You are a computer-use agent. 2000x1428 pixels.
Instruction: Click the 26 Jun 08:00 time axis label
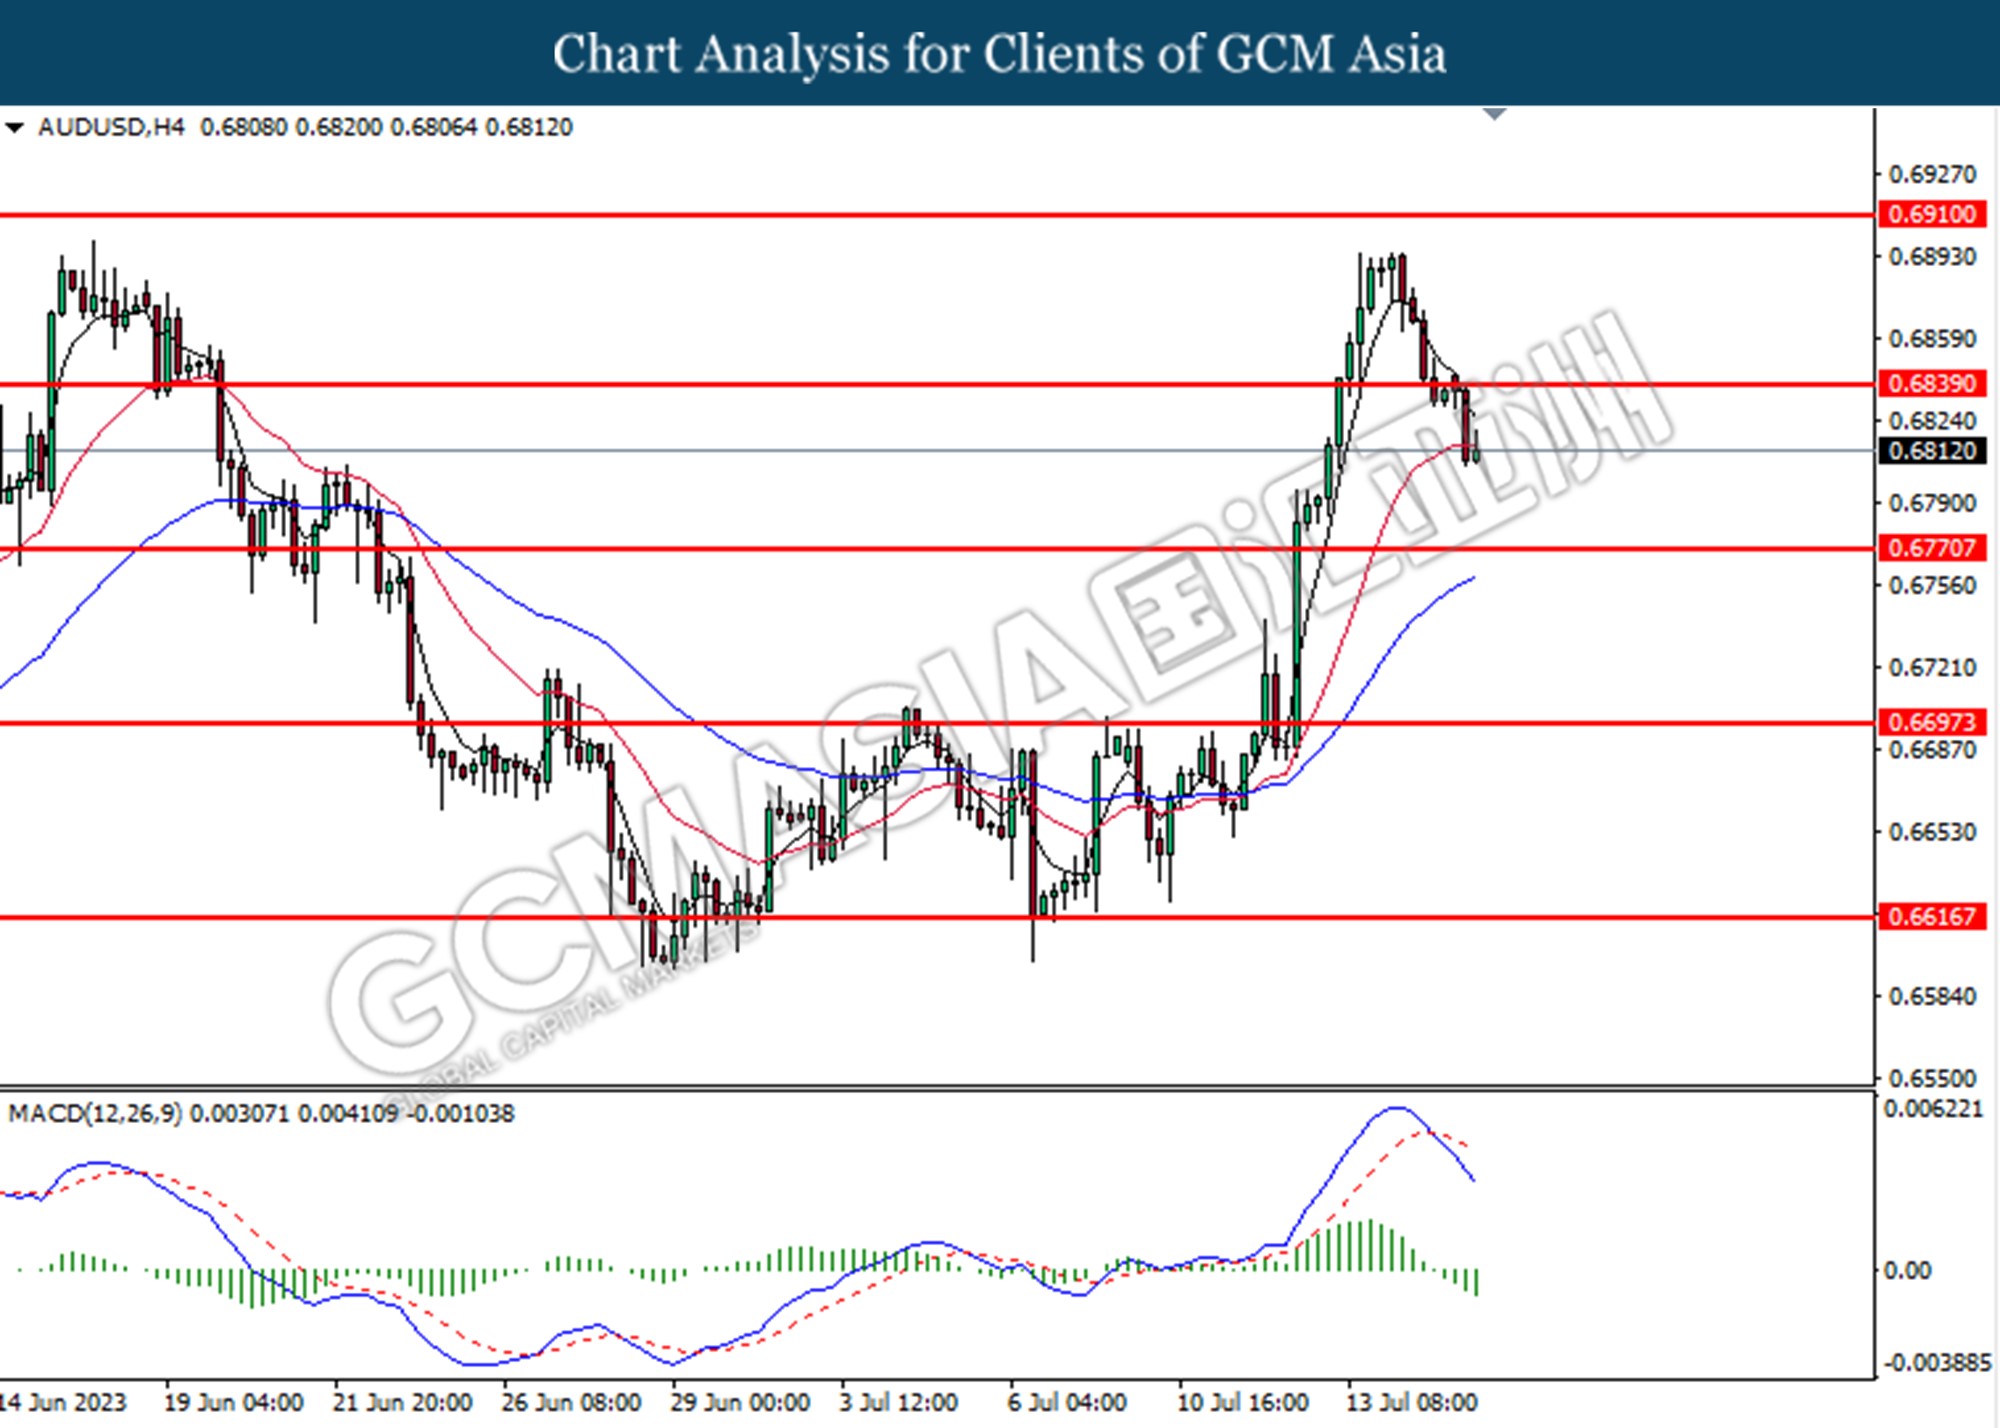point(571,1402)
